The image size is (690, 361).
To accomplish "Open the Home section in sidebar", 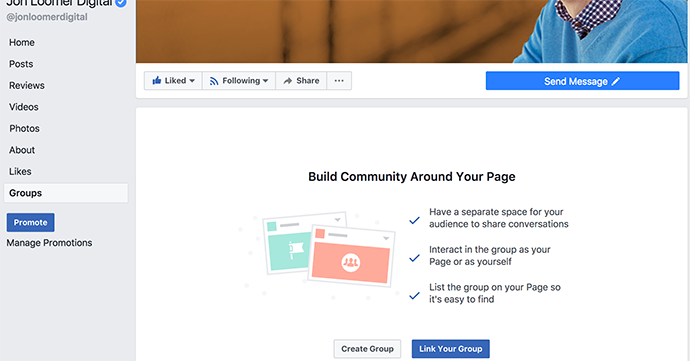I will (22, 42).
